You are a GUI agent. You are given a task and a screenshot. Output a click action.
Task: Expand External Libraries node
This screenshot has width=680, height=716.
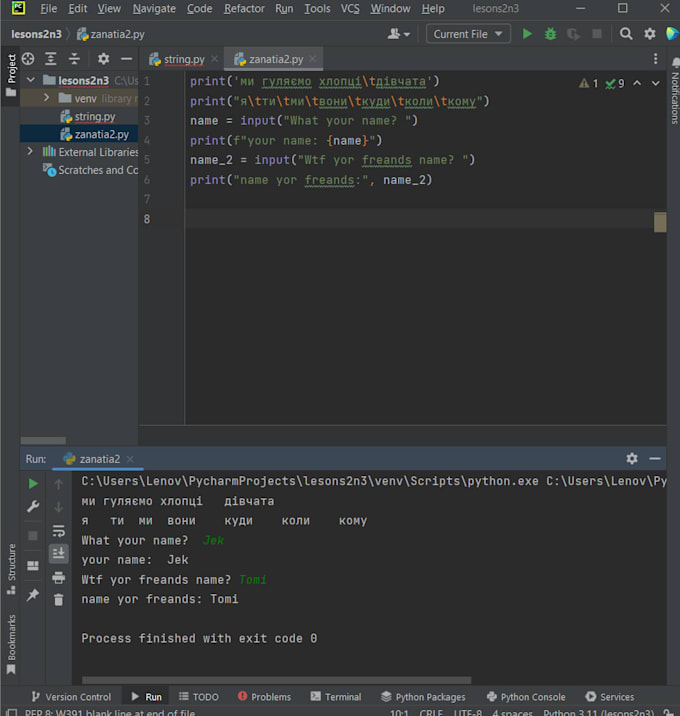point(31,152)
